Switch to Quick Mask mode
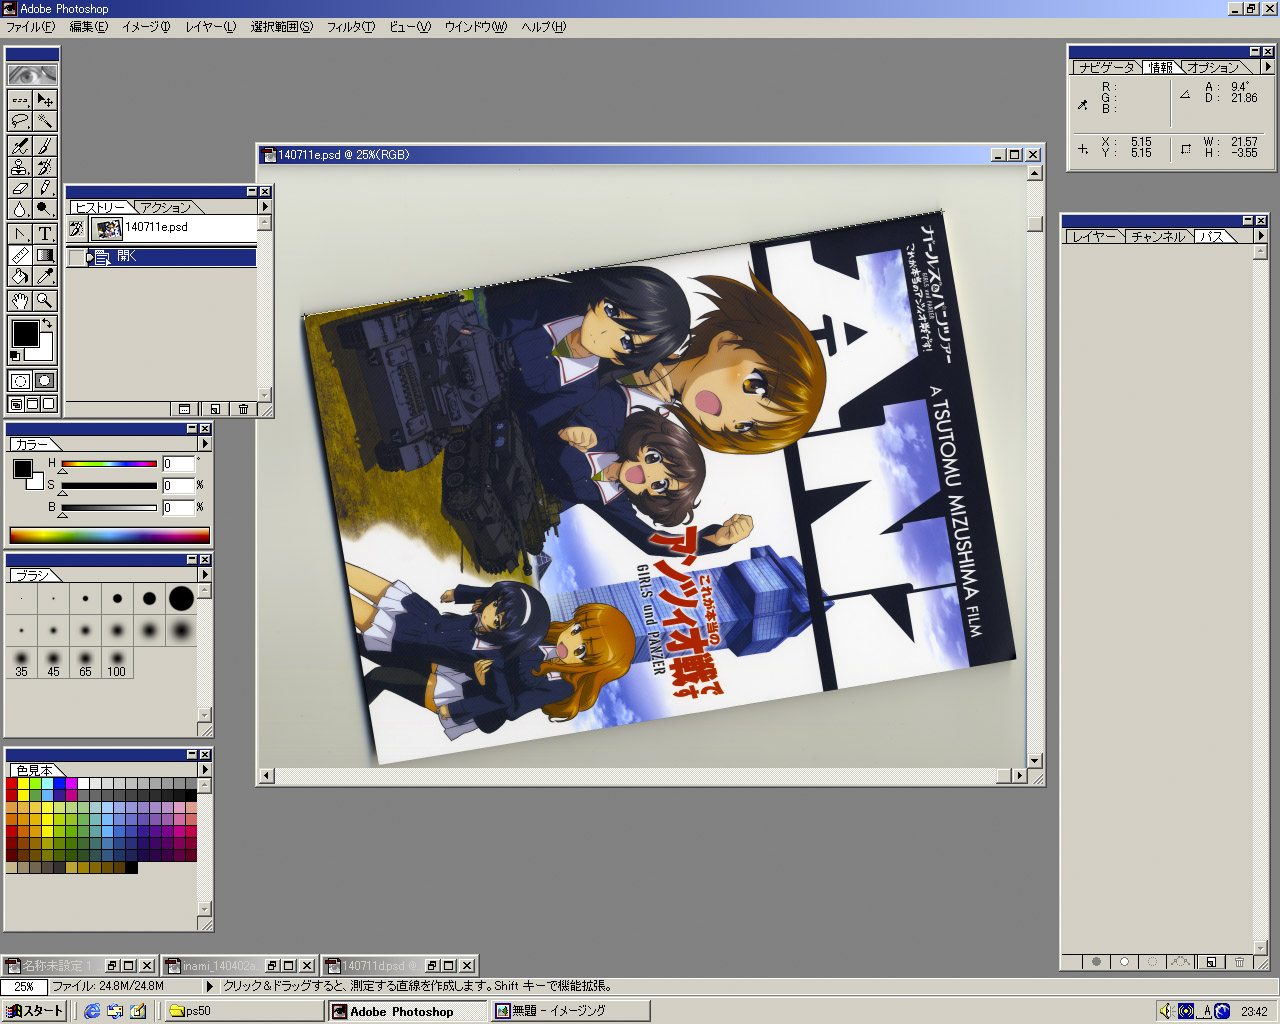 45,381
